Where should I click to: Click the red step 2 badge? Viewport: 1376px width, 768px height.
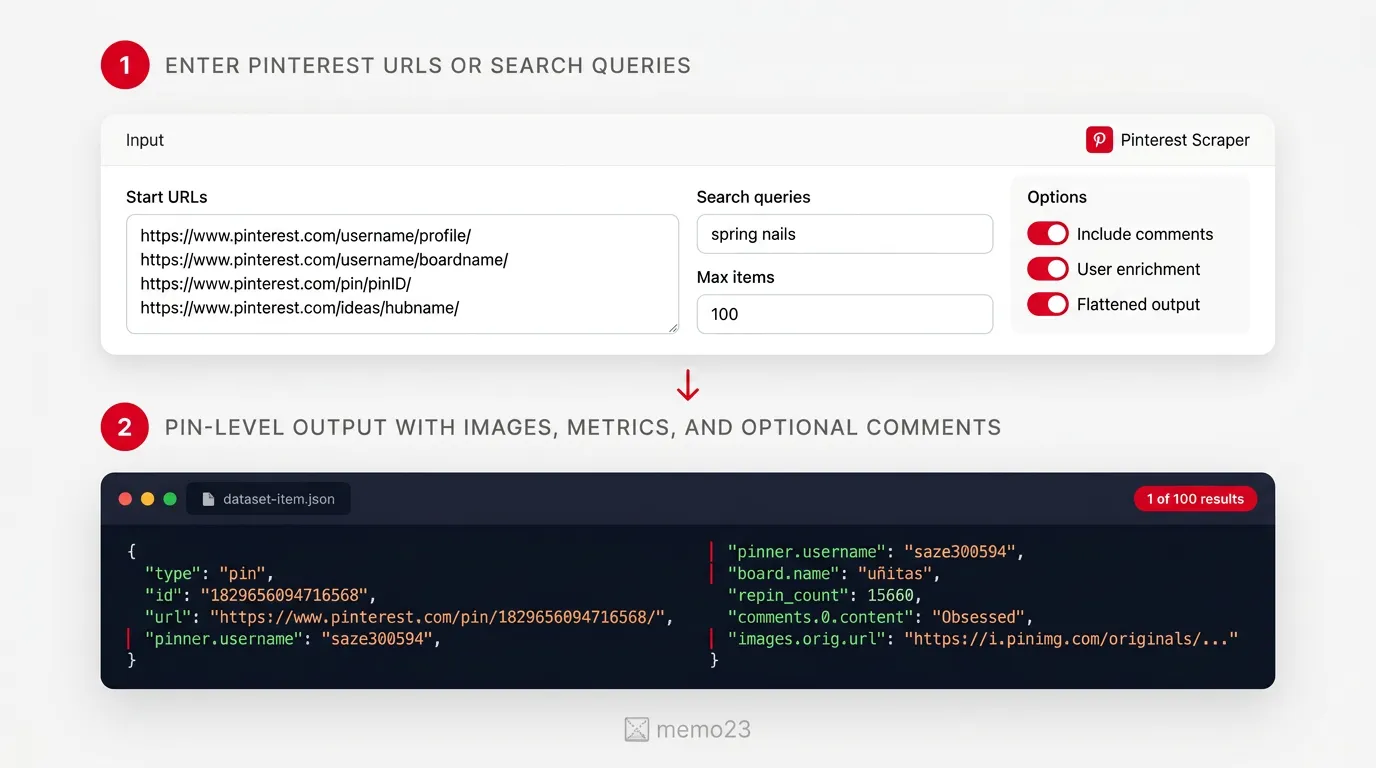[125, 428]
